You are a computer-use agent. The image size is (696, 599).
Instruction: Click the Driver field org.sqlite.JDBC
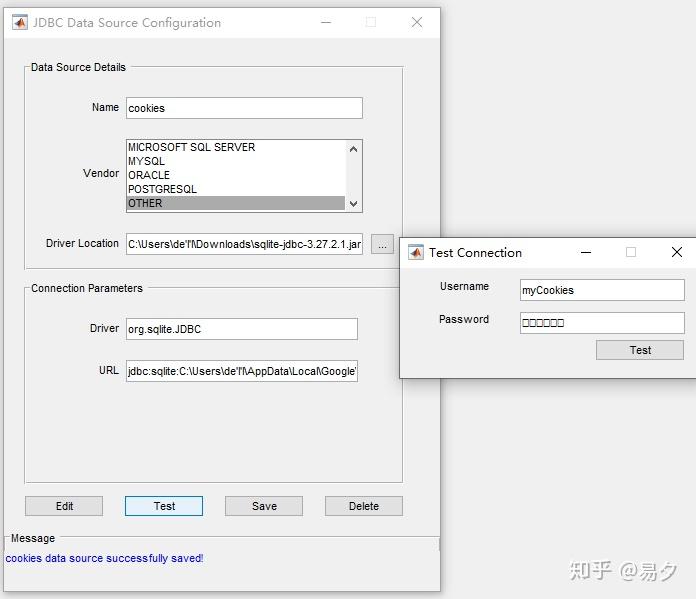[x=241, y=329]
